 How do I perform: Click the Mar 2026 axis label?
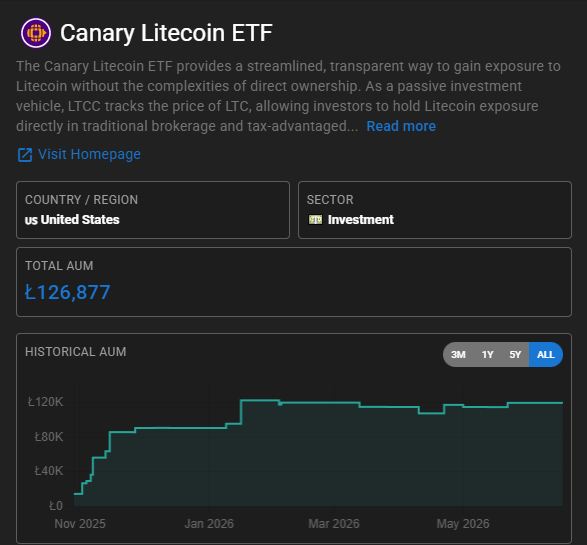[x=334, y=524]
